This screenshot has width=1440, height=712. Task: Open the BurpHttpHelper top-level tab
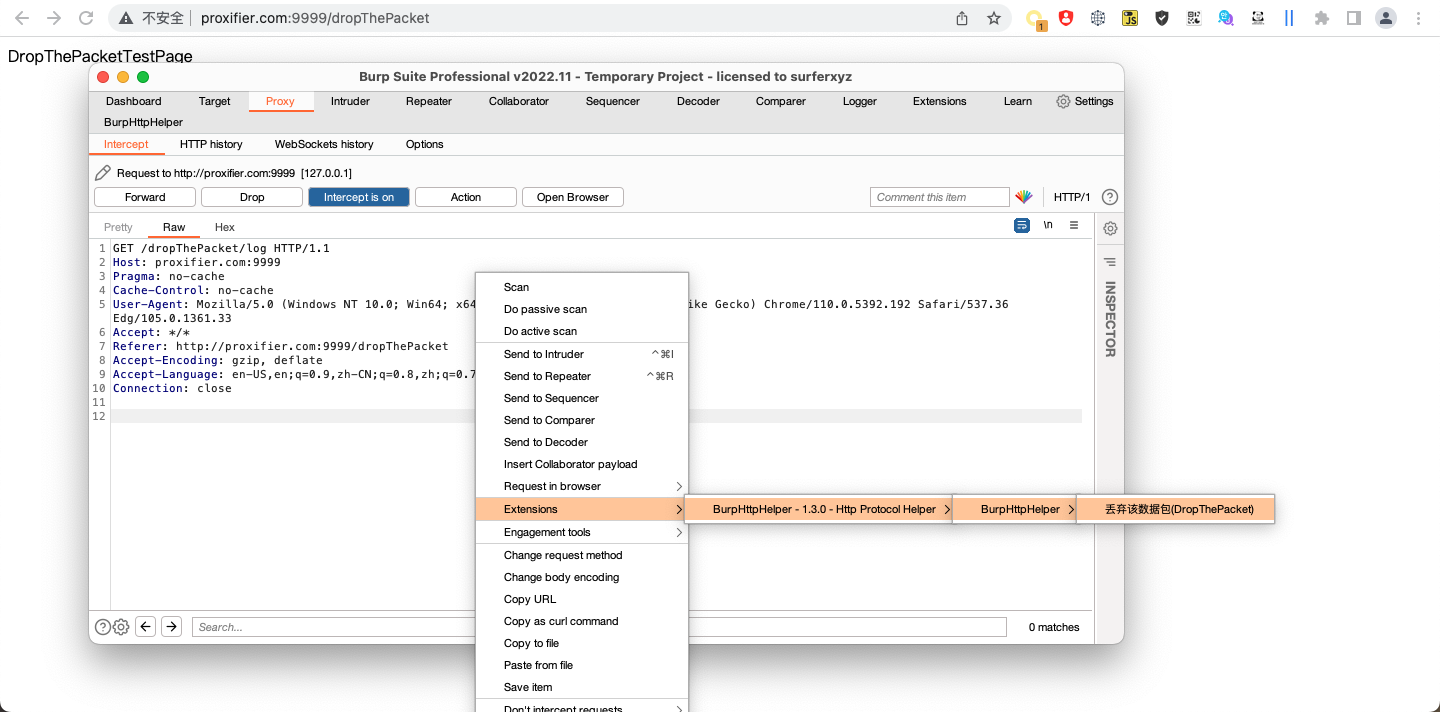pyautogui.click(x=143, y=122)
